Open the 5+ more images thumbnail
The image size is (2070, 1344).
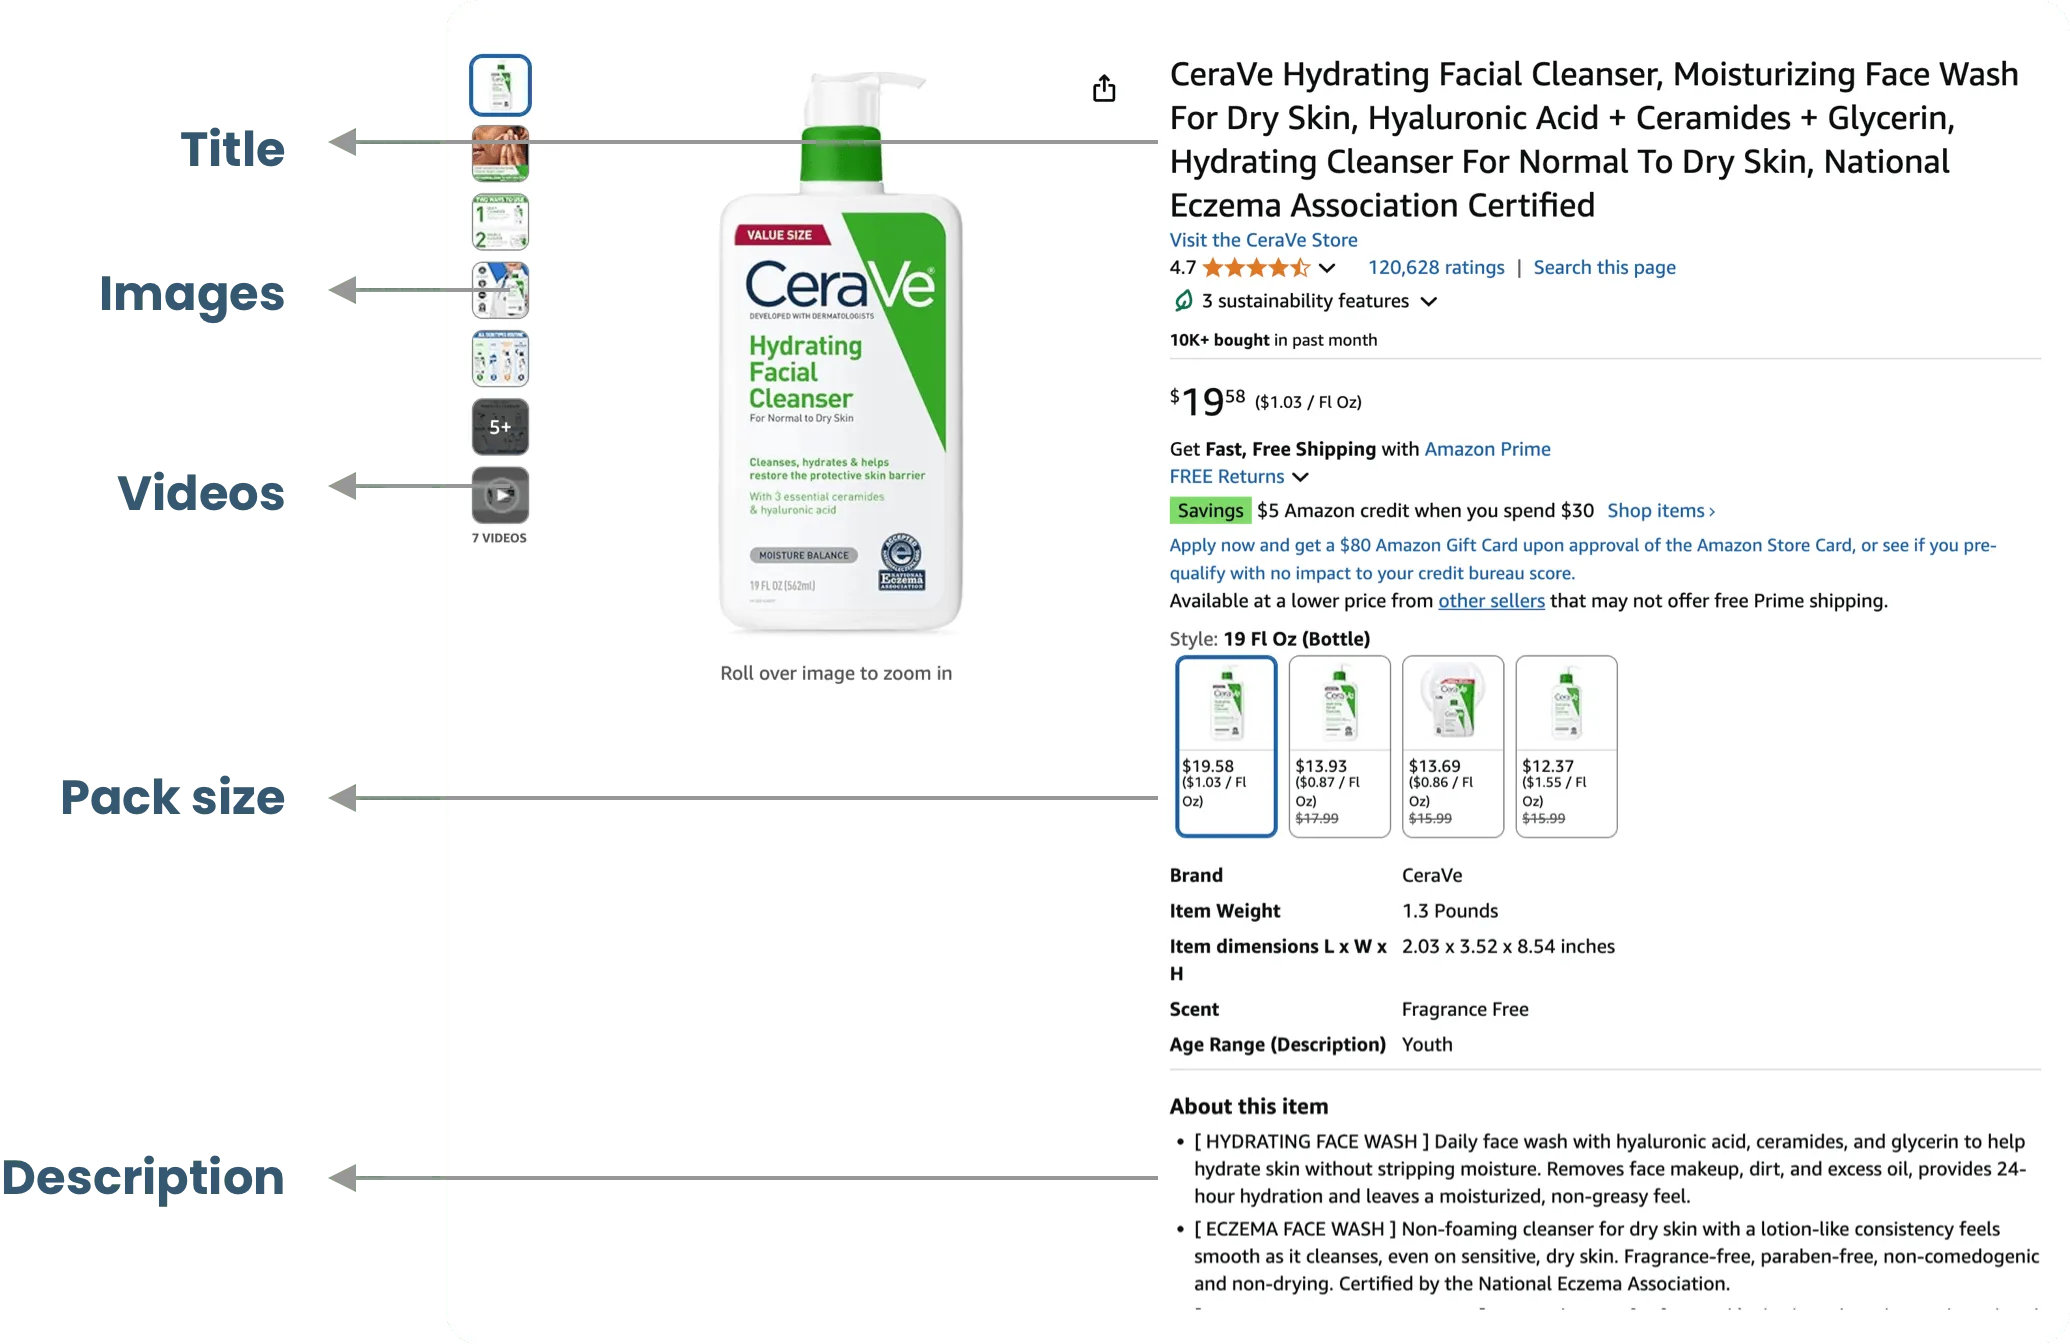click(x=500, y=427)
